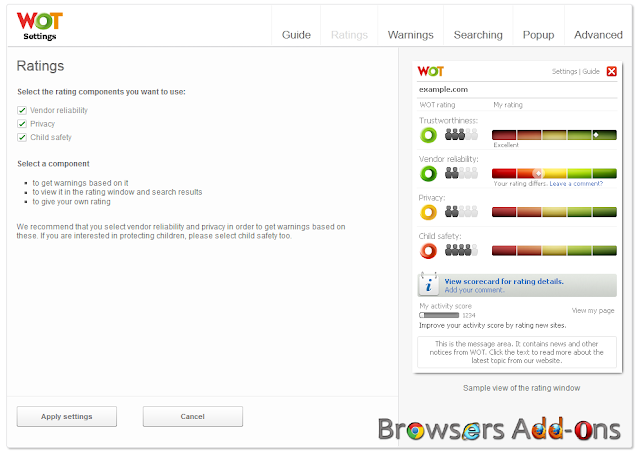The height and width of the screenshot is (455, 640).
Task: Close the WOT rating window sample
Action: pyautogui.click(x=611, y=71)
